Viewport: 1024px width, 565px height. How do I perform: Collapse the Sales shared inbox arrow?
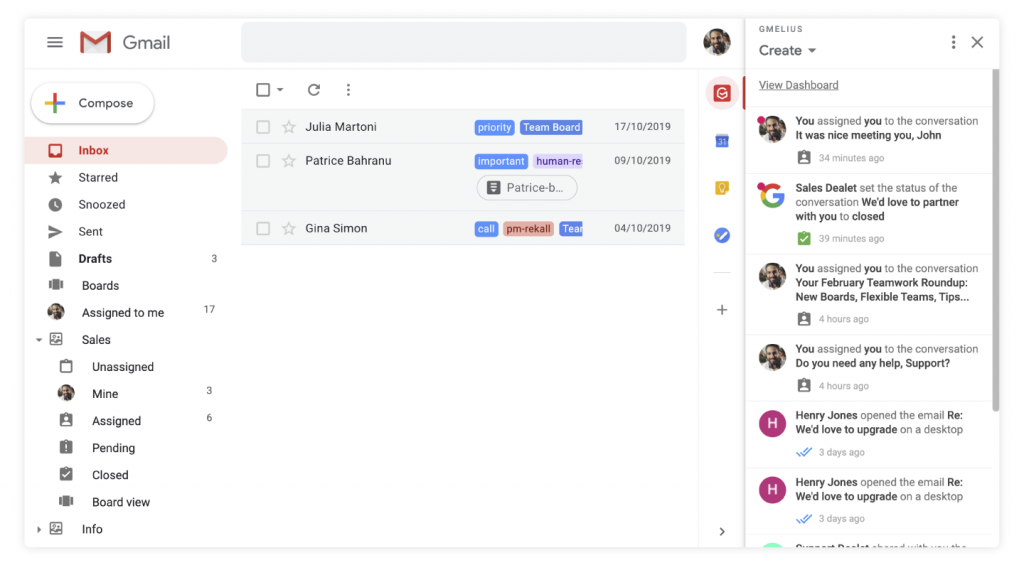(x=39, y=340)
